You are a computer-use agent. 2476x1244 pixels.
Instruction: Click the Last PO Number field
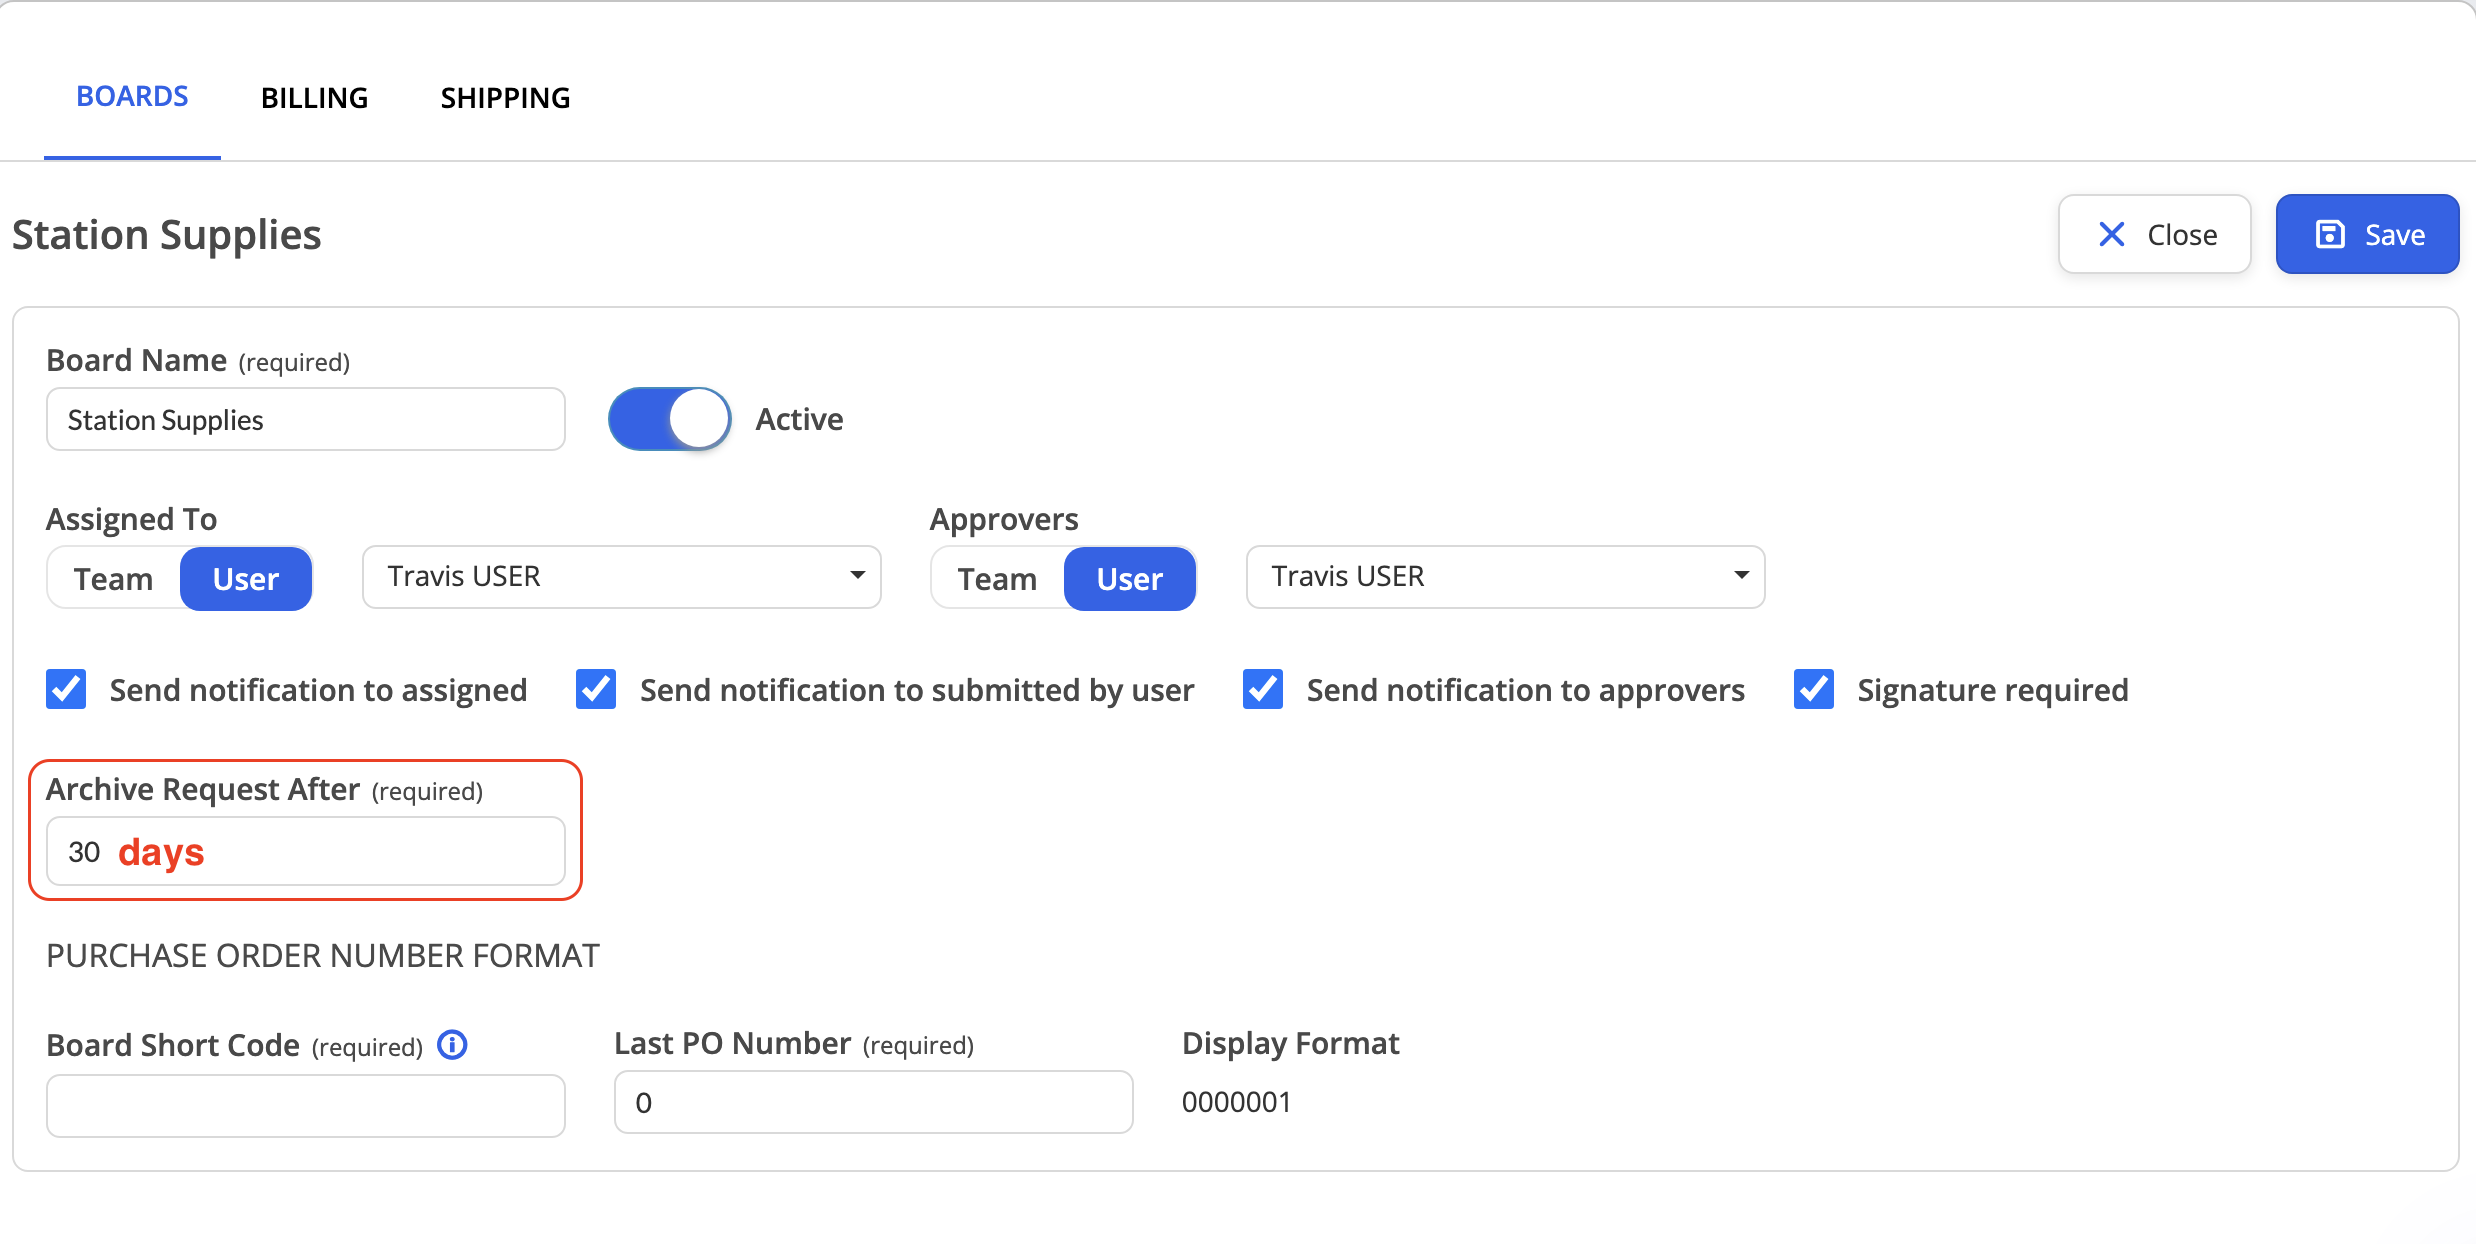click(x=874, y=1102)
